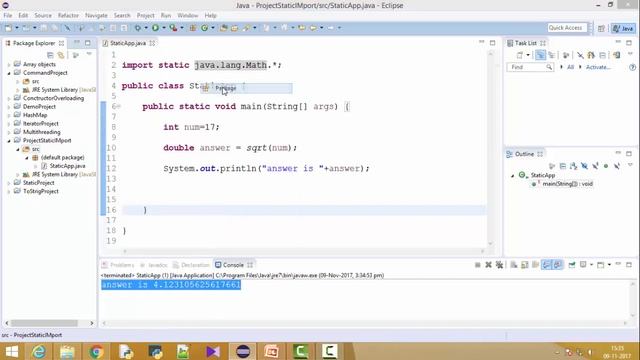Open the File menu

pos(8,16)
